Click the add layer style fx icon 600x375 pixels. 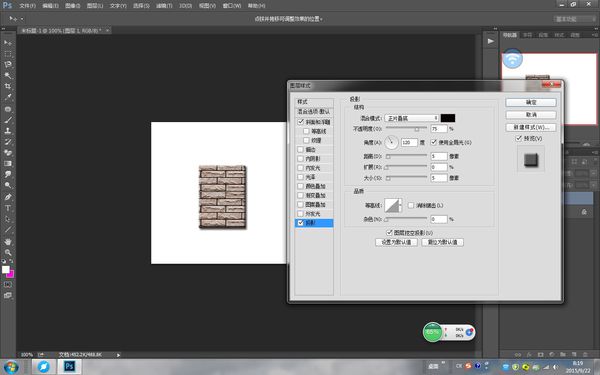click(x=529, y=355)
